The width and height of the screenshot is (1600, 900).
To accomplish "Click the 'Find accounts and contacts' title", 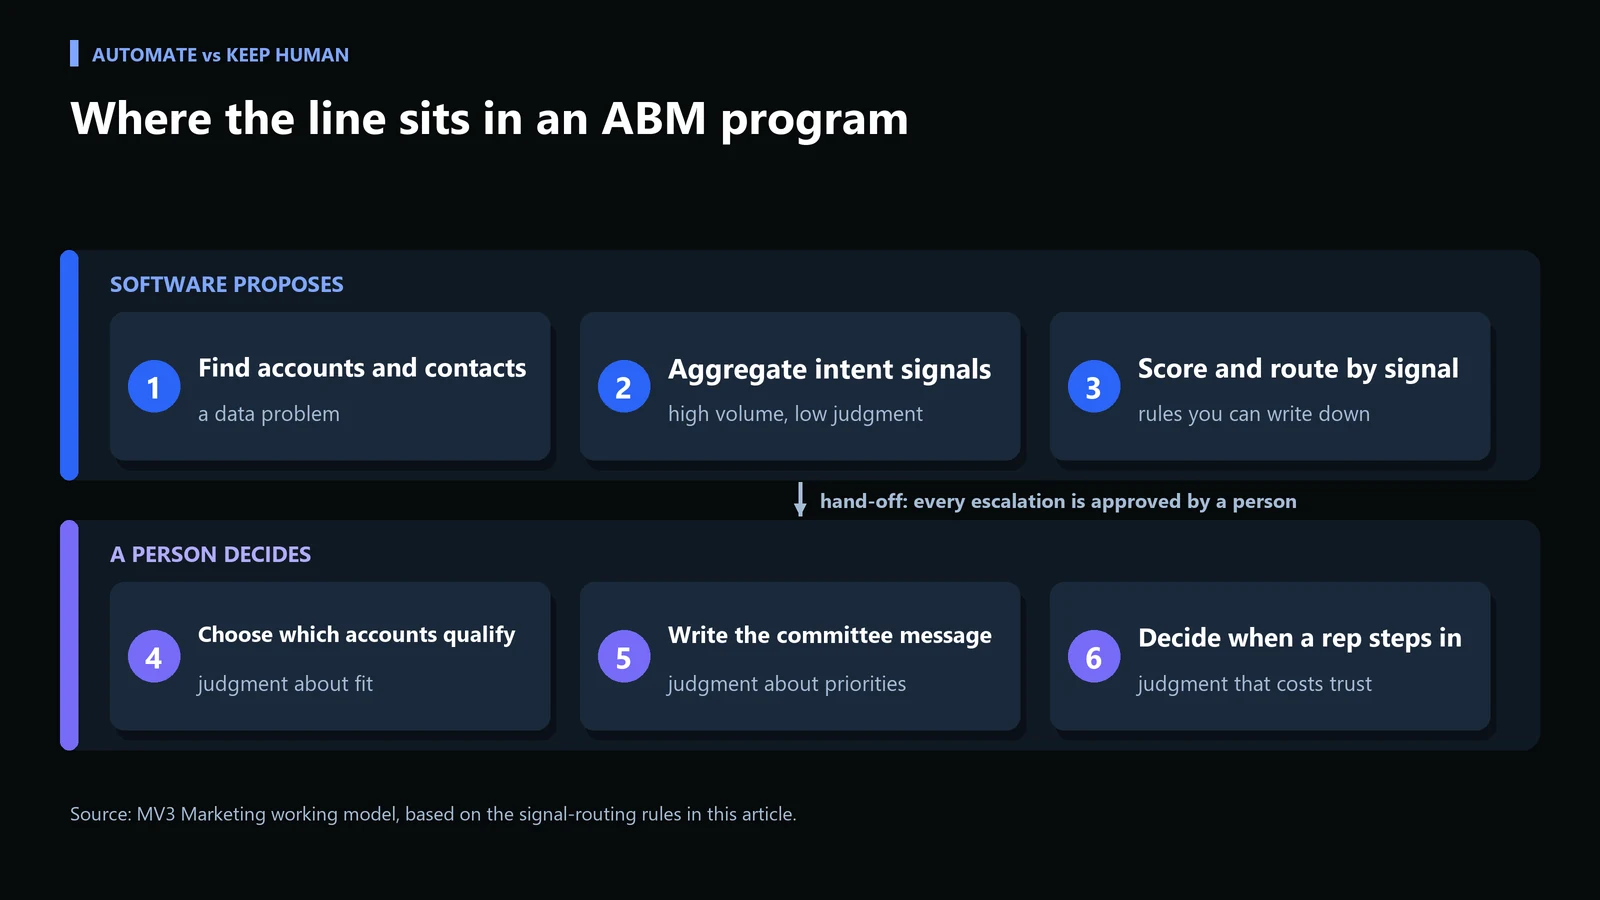I will tap(362, 368).
